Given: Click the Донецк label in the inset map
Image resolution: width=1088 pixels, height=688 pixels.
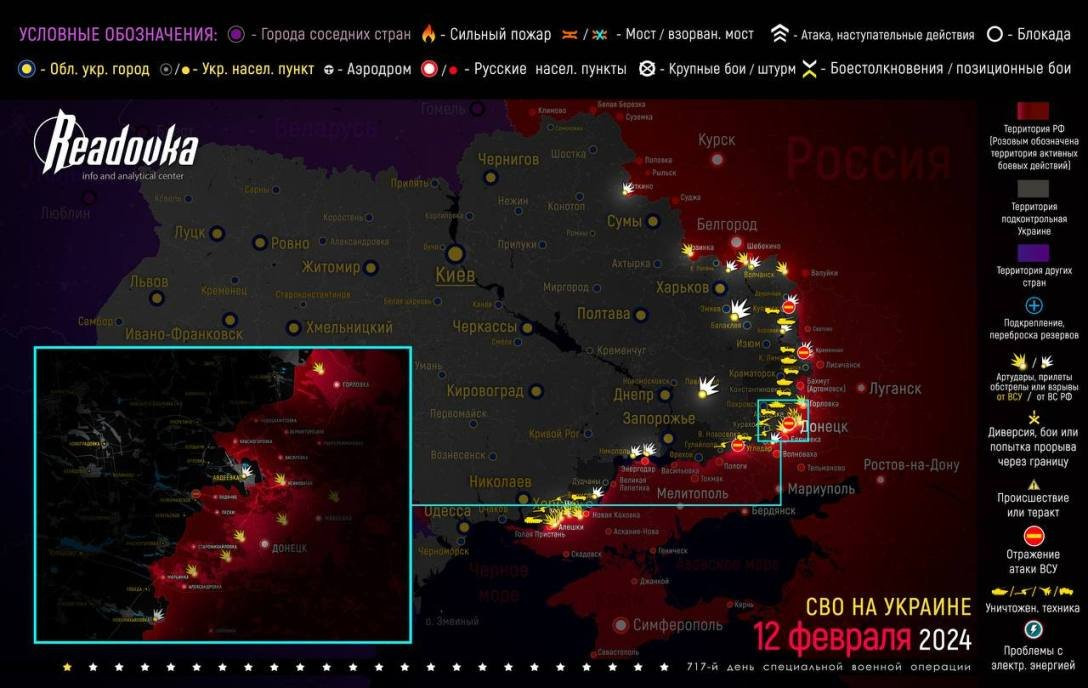Looking at the screenshot, I should click(289, 548).
